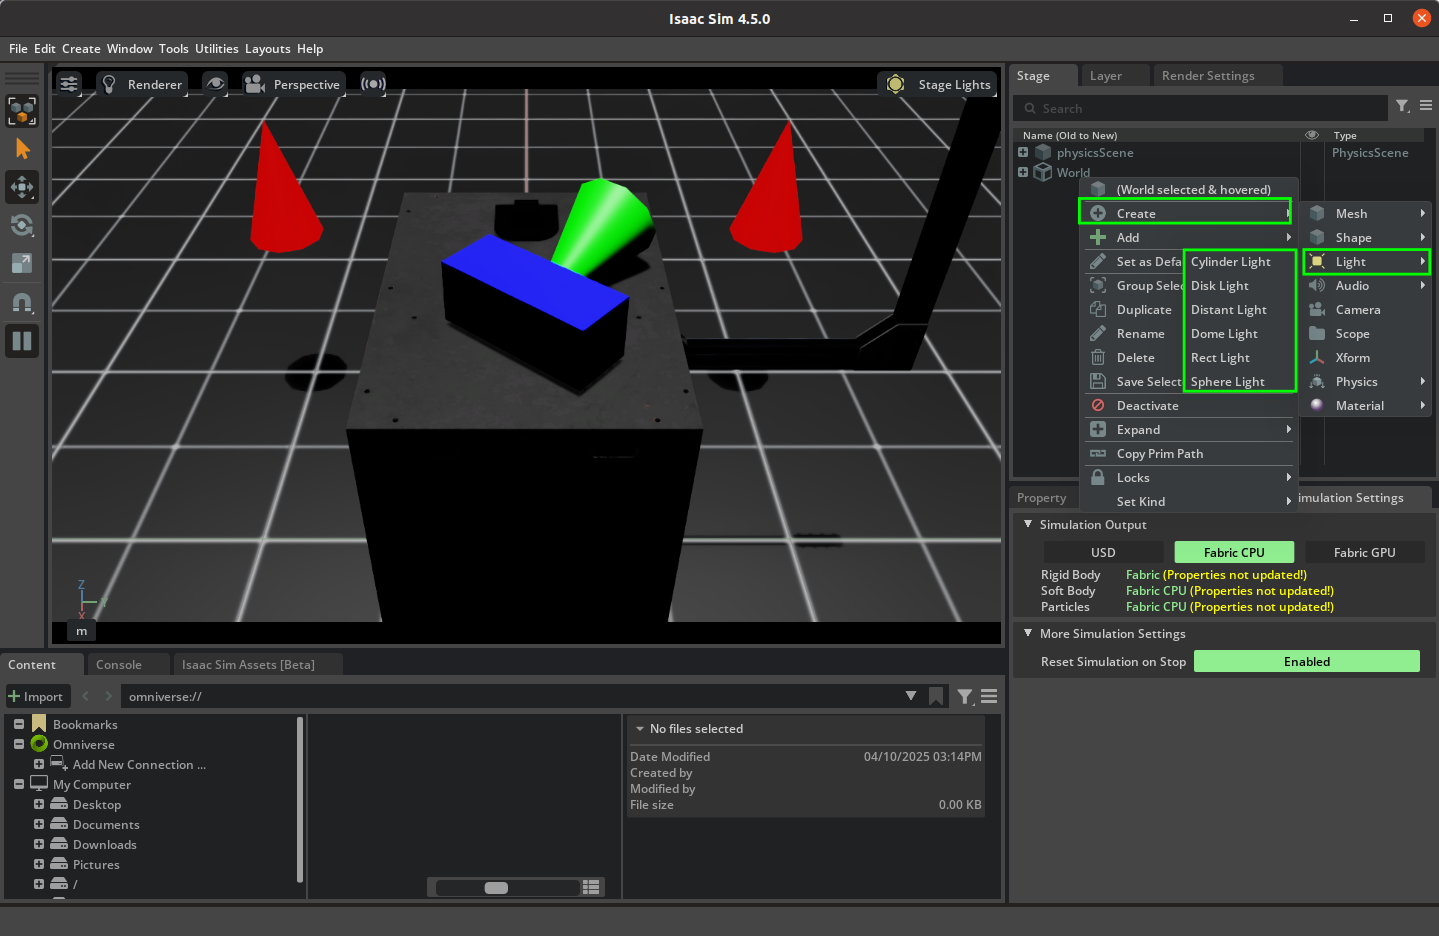
Task: Click the omniverse:// path field
Action: pos(510,696)
